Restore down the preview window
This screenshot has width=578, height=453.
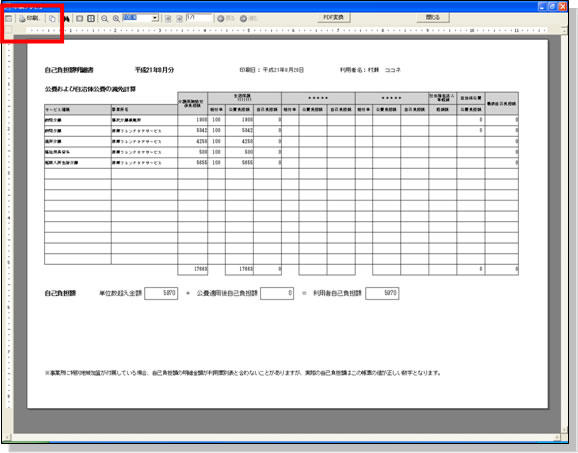(x=552, y=6)
